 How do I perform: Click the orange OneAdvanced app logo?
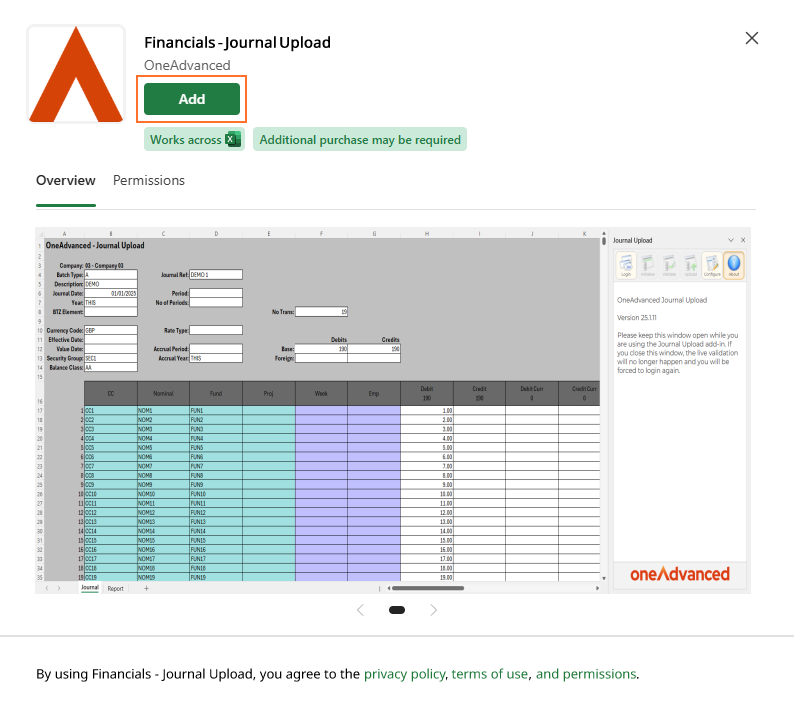[x=76, y=75]
